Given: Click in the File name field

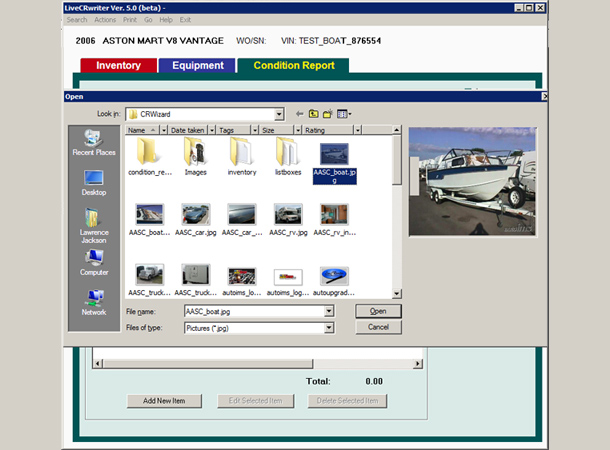Looking at the screenshot, I should coord(255,311).
